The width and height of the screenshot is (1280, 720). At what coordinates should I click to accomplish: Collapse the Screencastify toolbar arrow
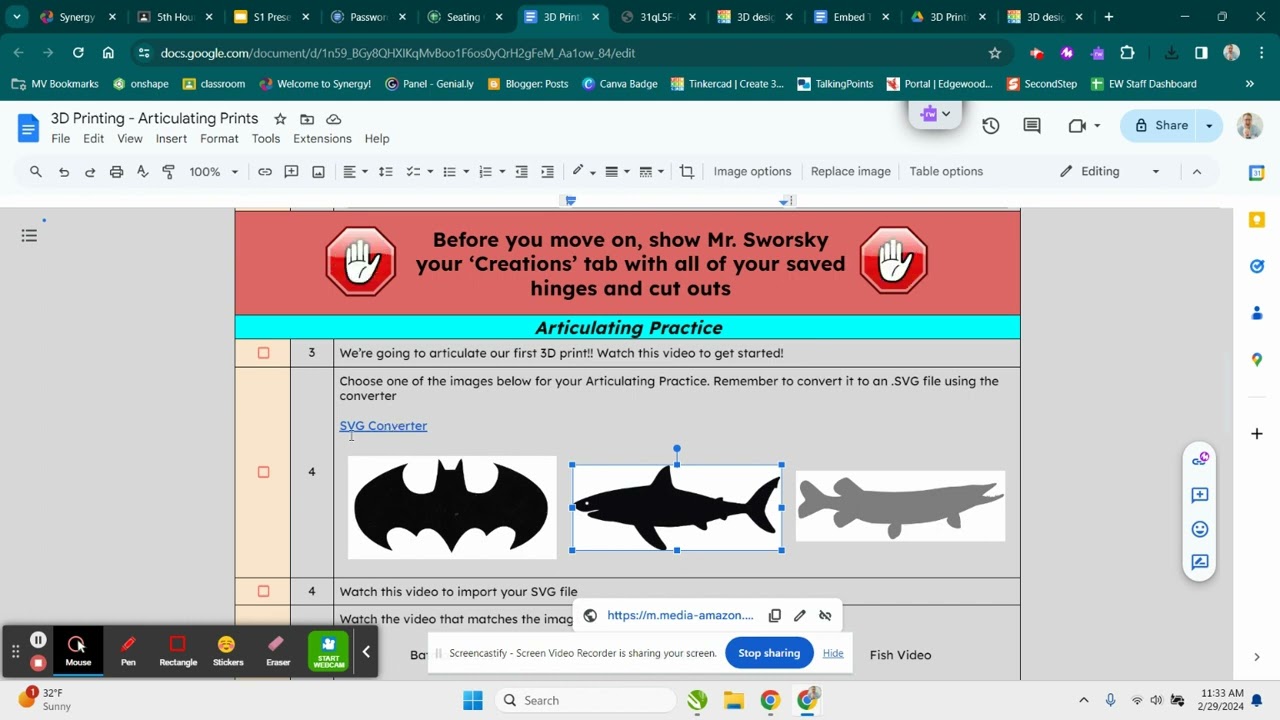(x=366, y=652)
